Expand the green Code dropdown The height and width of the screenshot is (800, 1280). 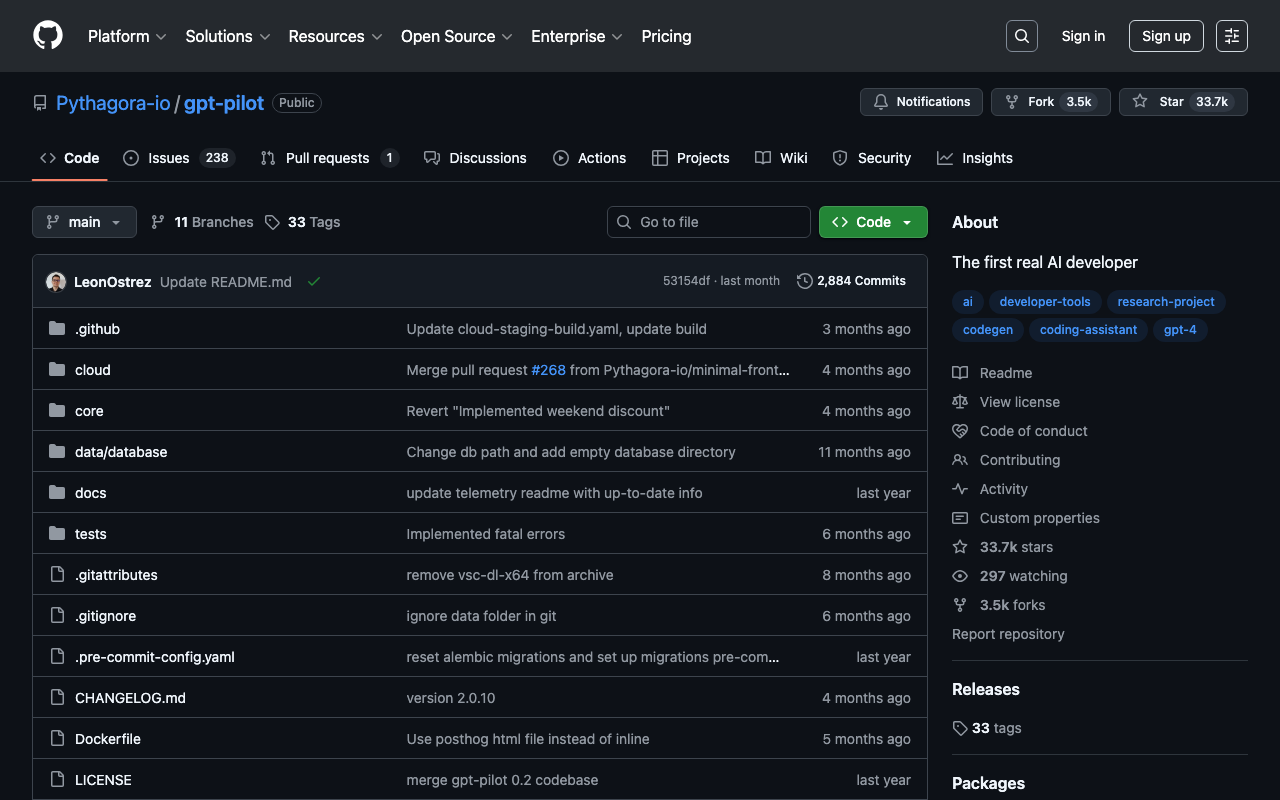pos(872,222)
